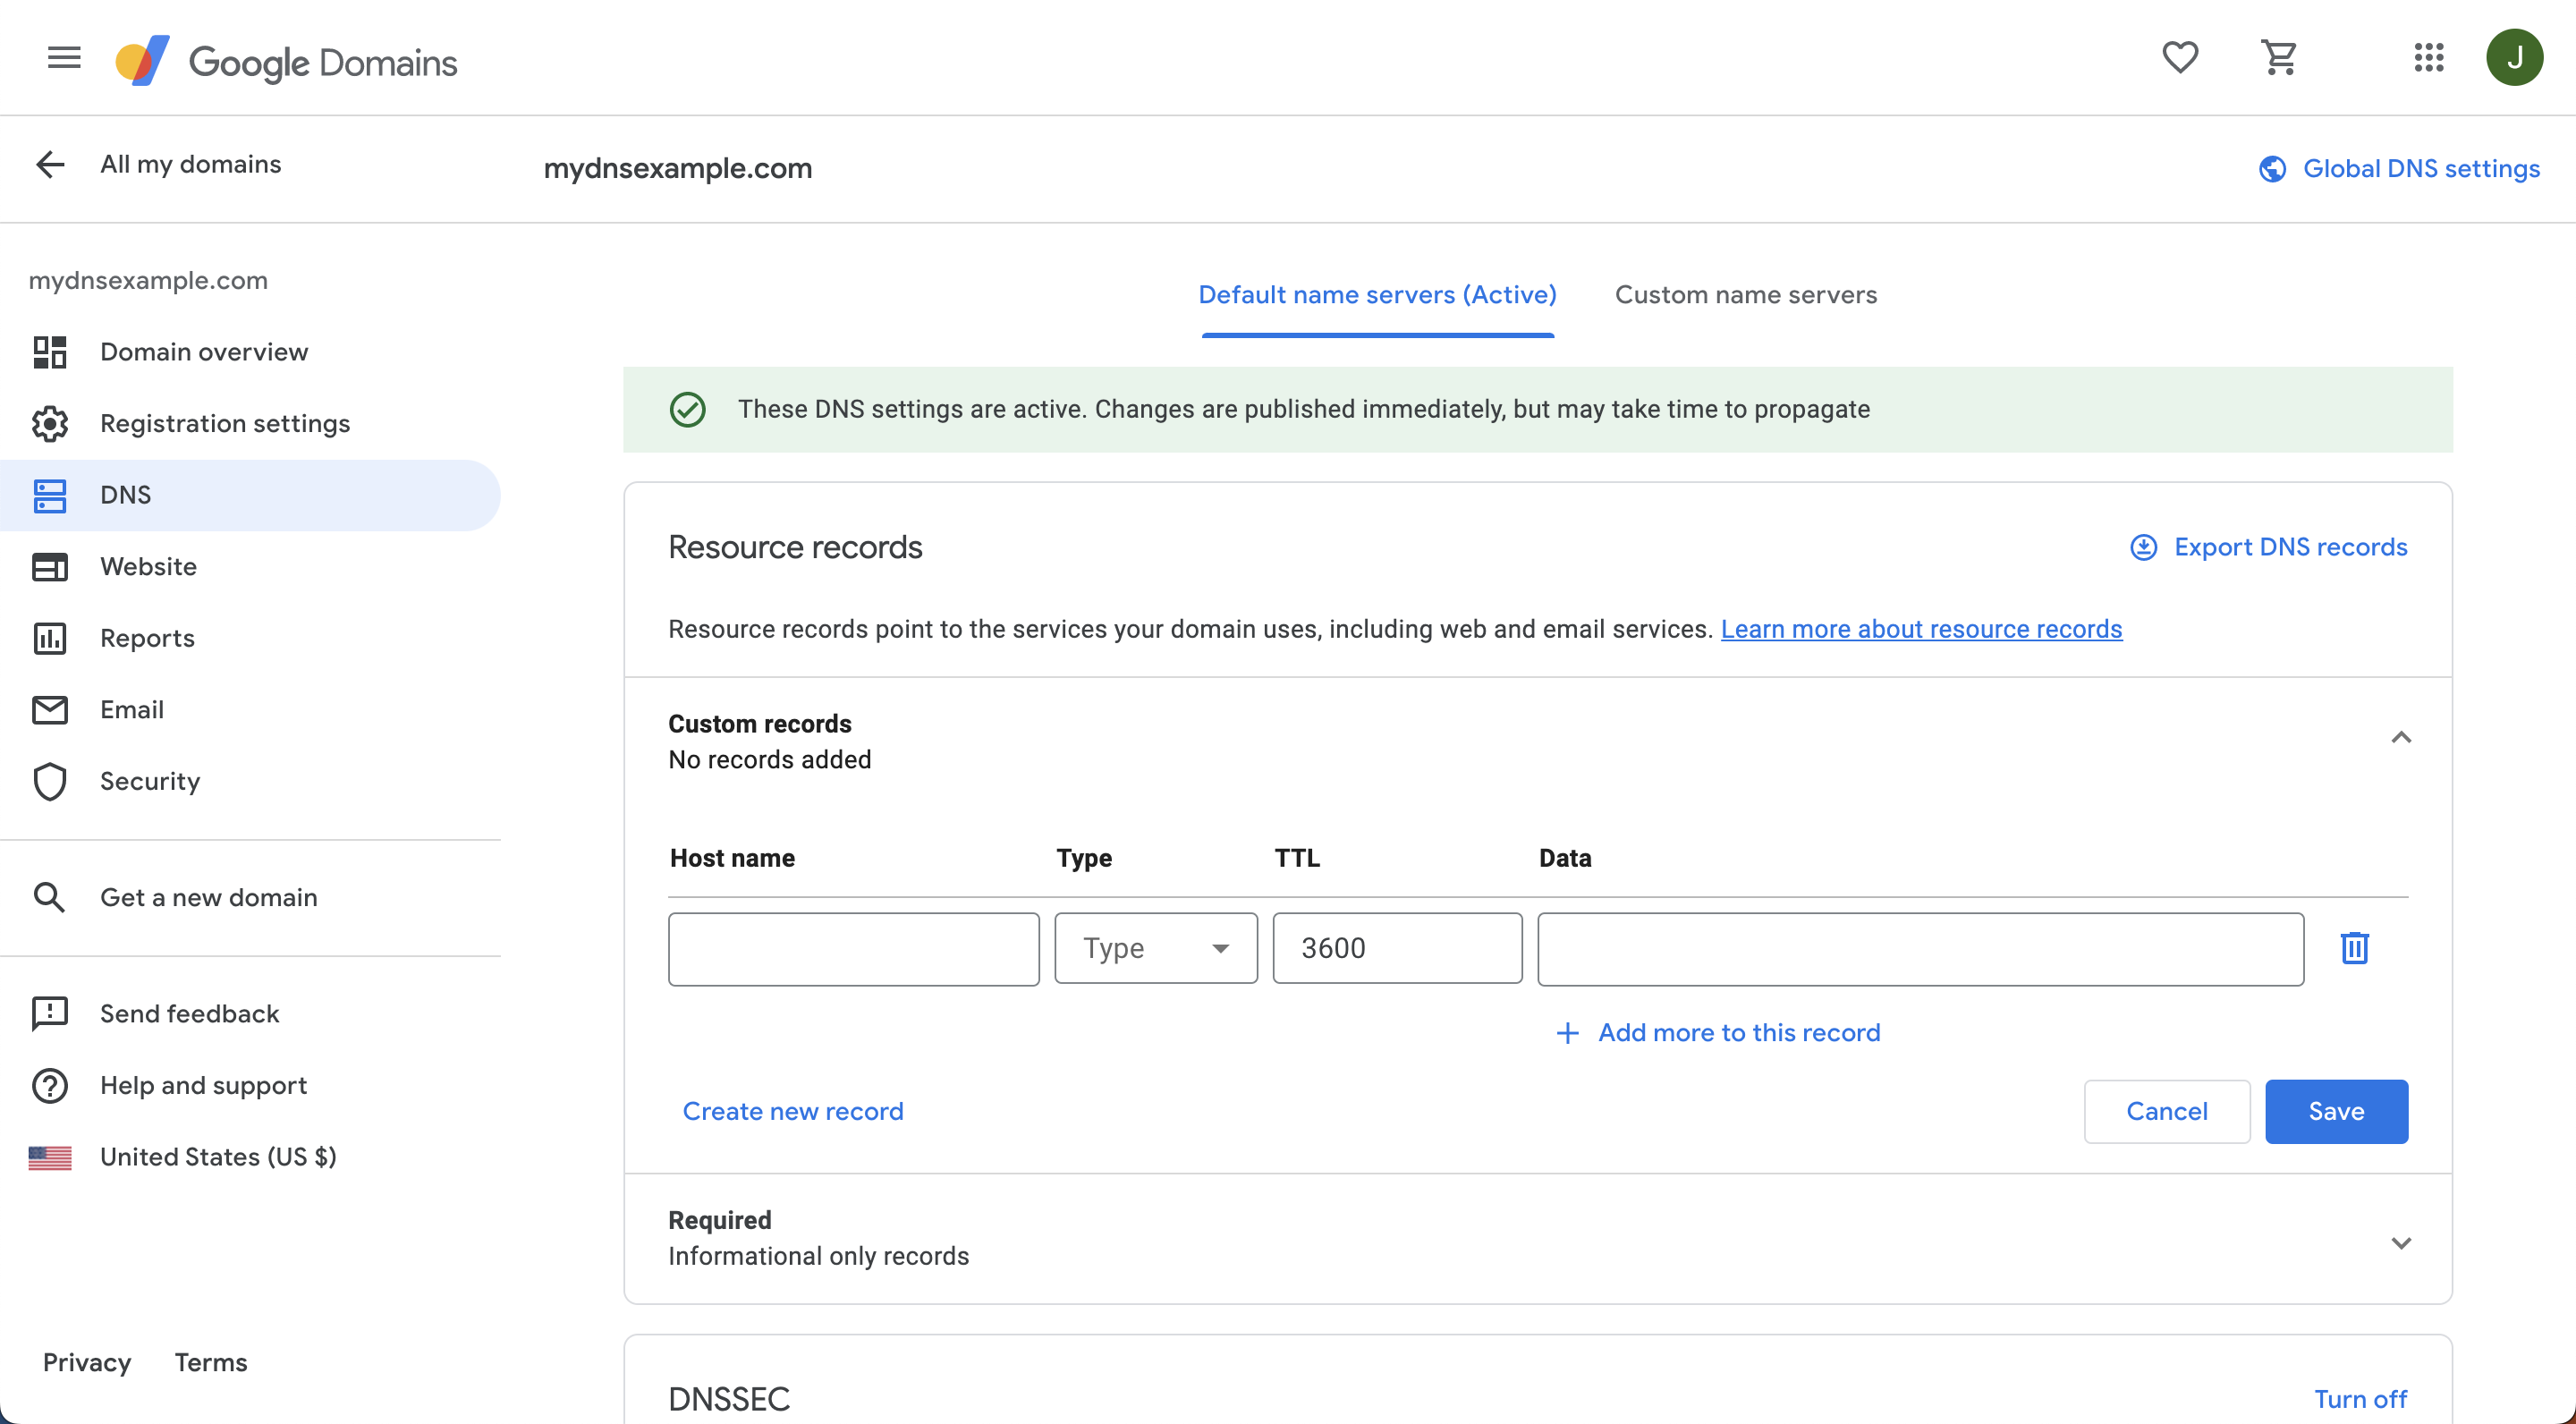Save the DNS record

tap(2337, 1111)
